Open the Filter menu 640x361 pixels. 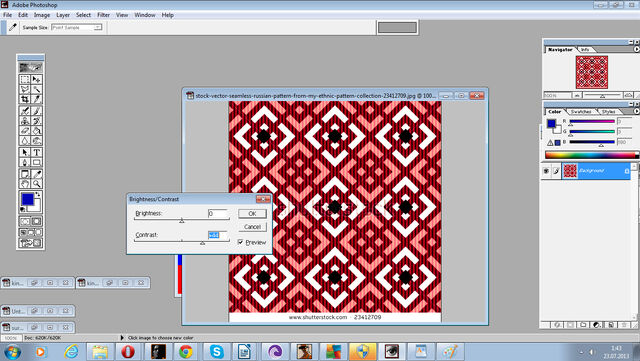click(x=103, y=15)
